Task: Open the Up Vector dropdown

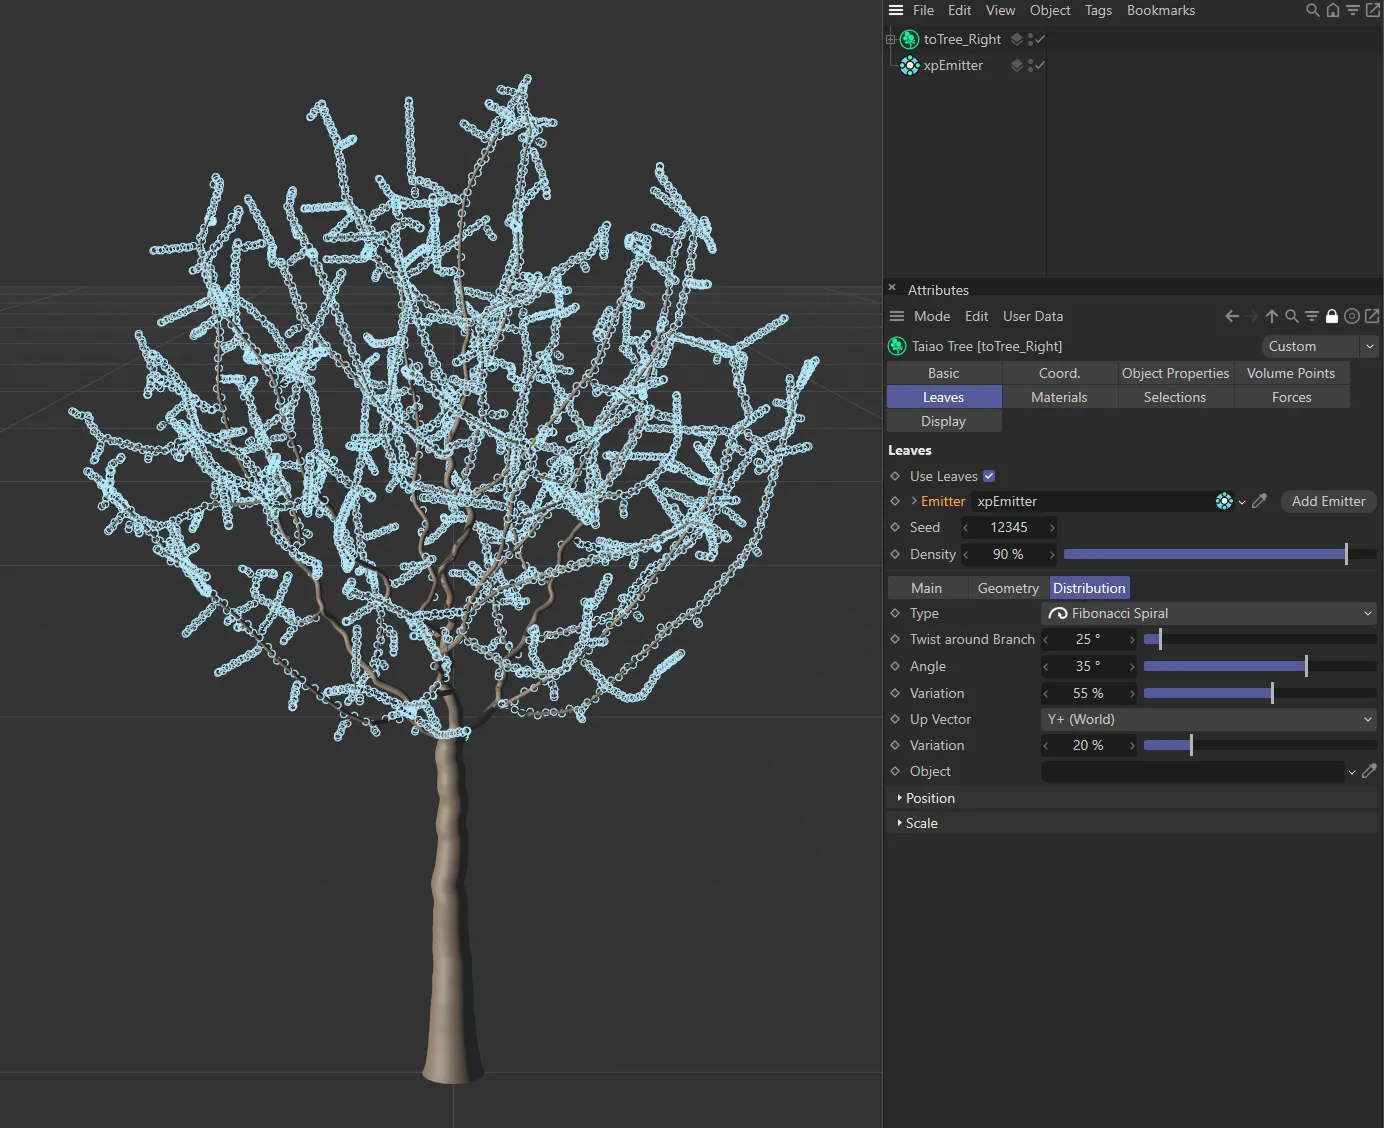Action: click(1208, 719)
